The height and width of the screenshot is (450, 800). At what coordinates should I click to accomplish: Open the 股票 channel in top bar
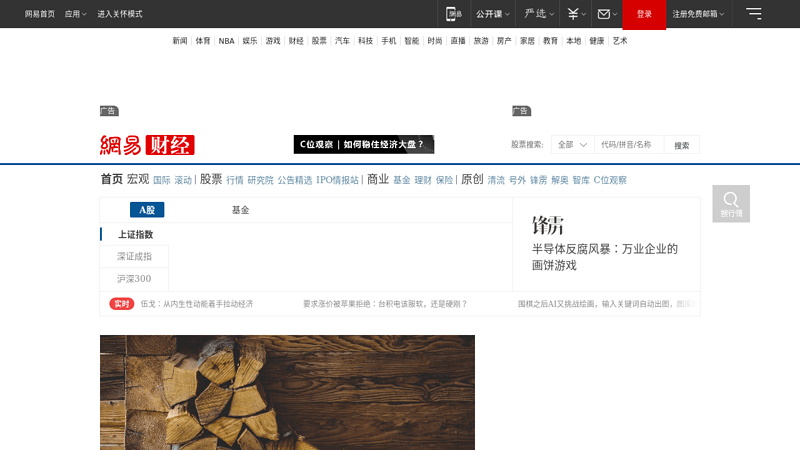(x=319, y=41)
